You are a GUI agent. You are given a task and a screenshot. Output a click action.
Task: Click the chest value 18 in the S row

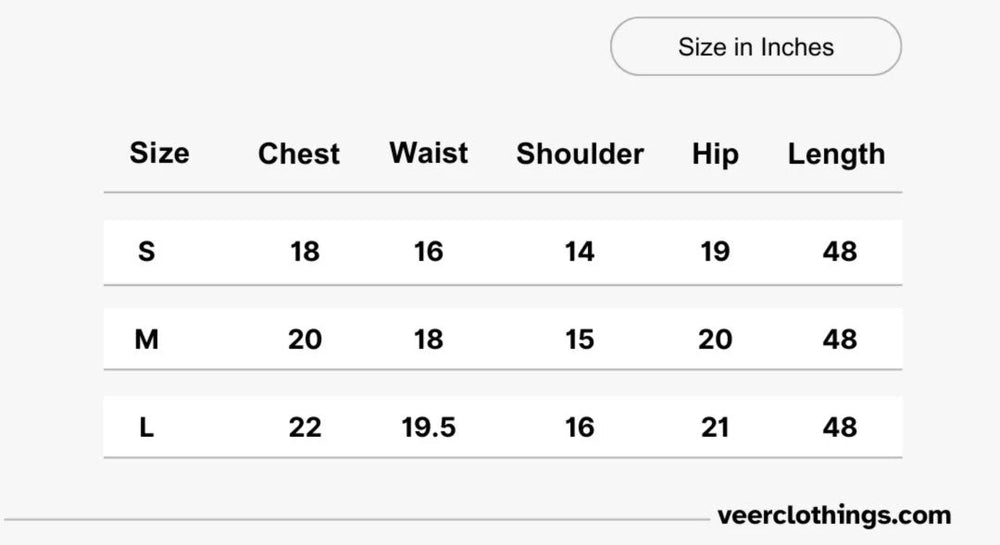click(305, 251)
